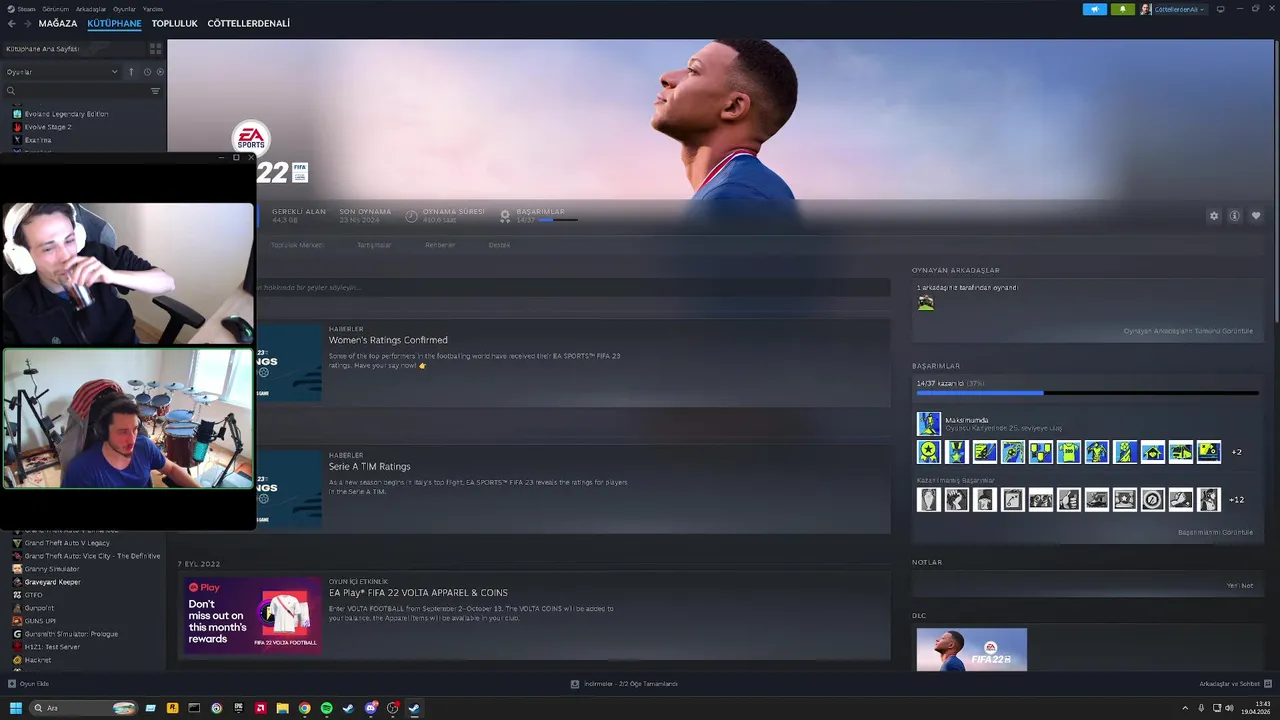Open the Oyunlar menu in the menu bar
The height and width of the screenshot is (720, 1280).
pyautogui.click(x=124, y=9)
